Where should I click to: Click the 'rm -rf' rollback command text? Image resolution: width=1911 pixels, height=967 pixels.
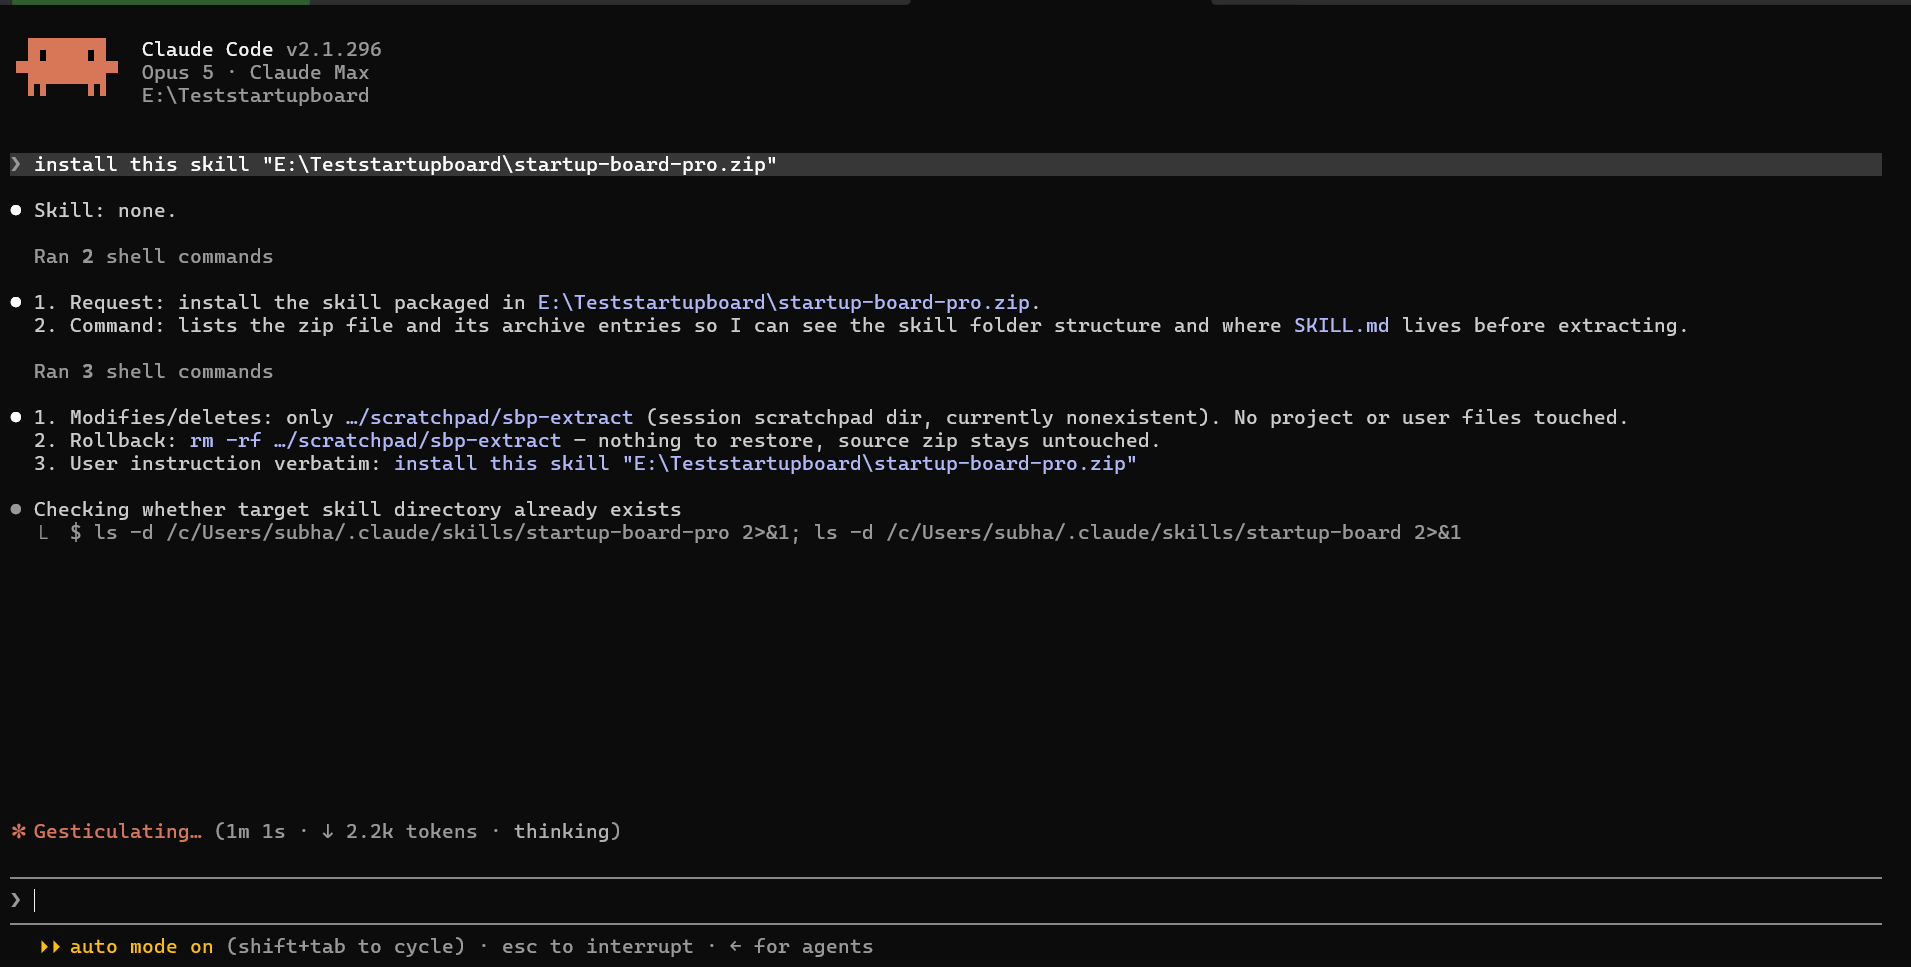(x=225, y=440)
